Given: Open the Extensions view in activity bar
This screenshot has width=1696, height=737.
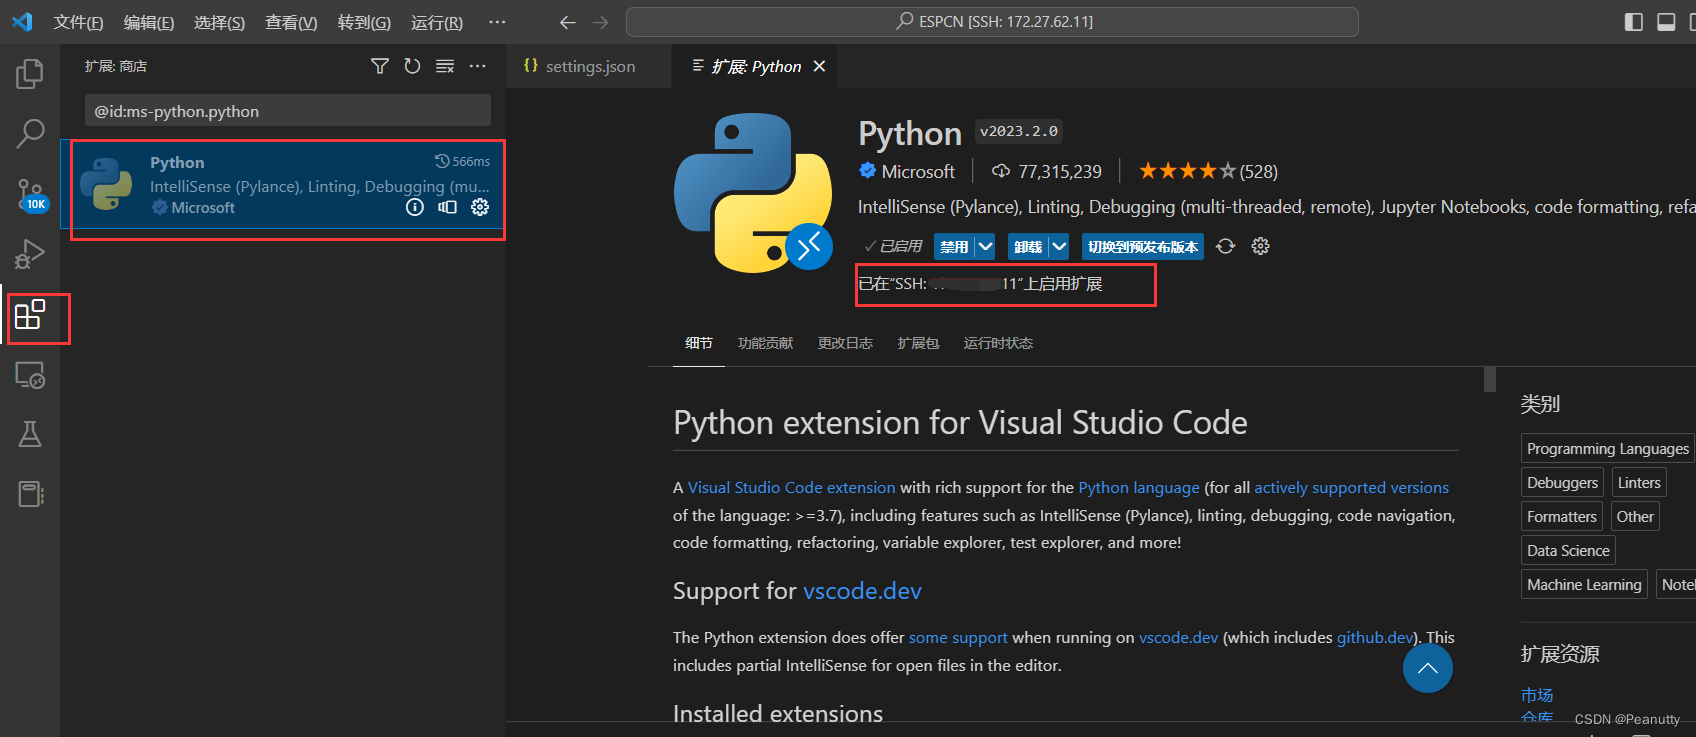Looking at the screenshot, I should pos(30,314).
